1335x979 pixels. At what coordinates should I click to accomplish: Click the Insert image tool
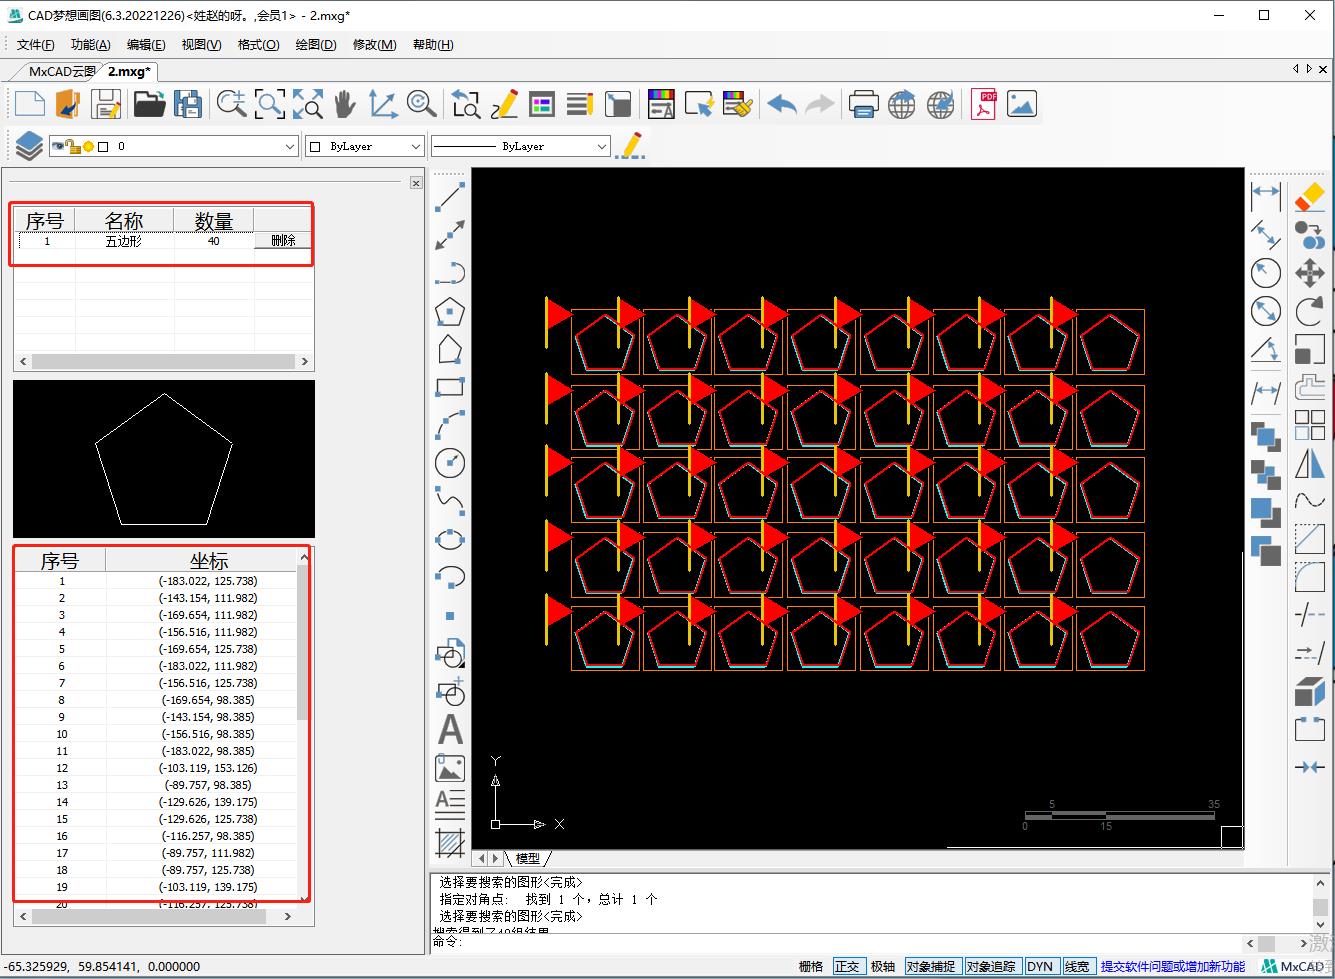click(450, 768)
